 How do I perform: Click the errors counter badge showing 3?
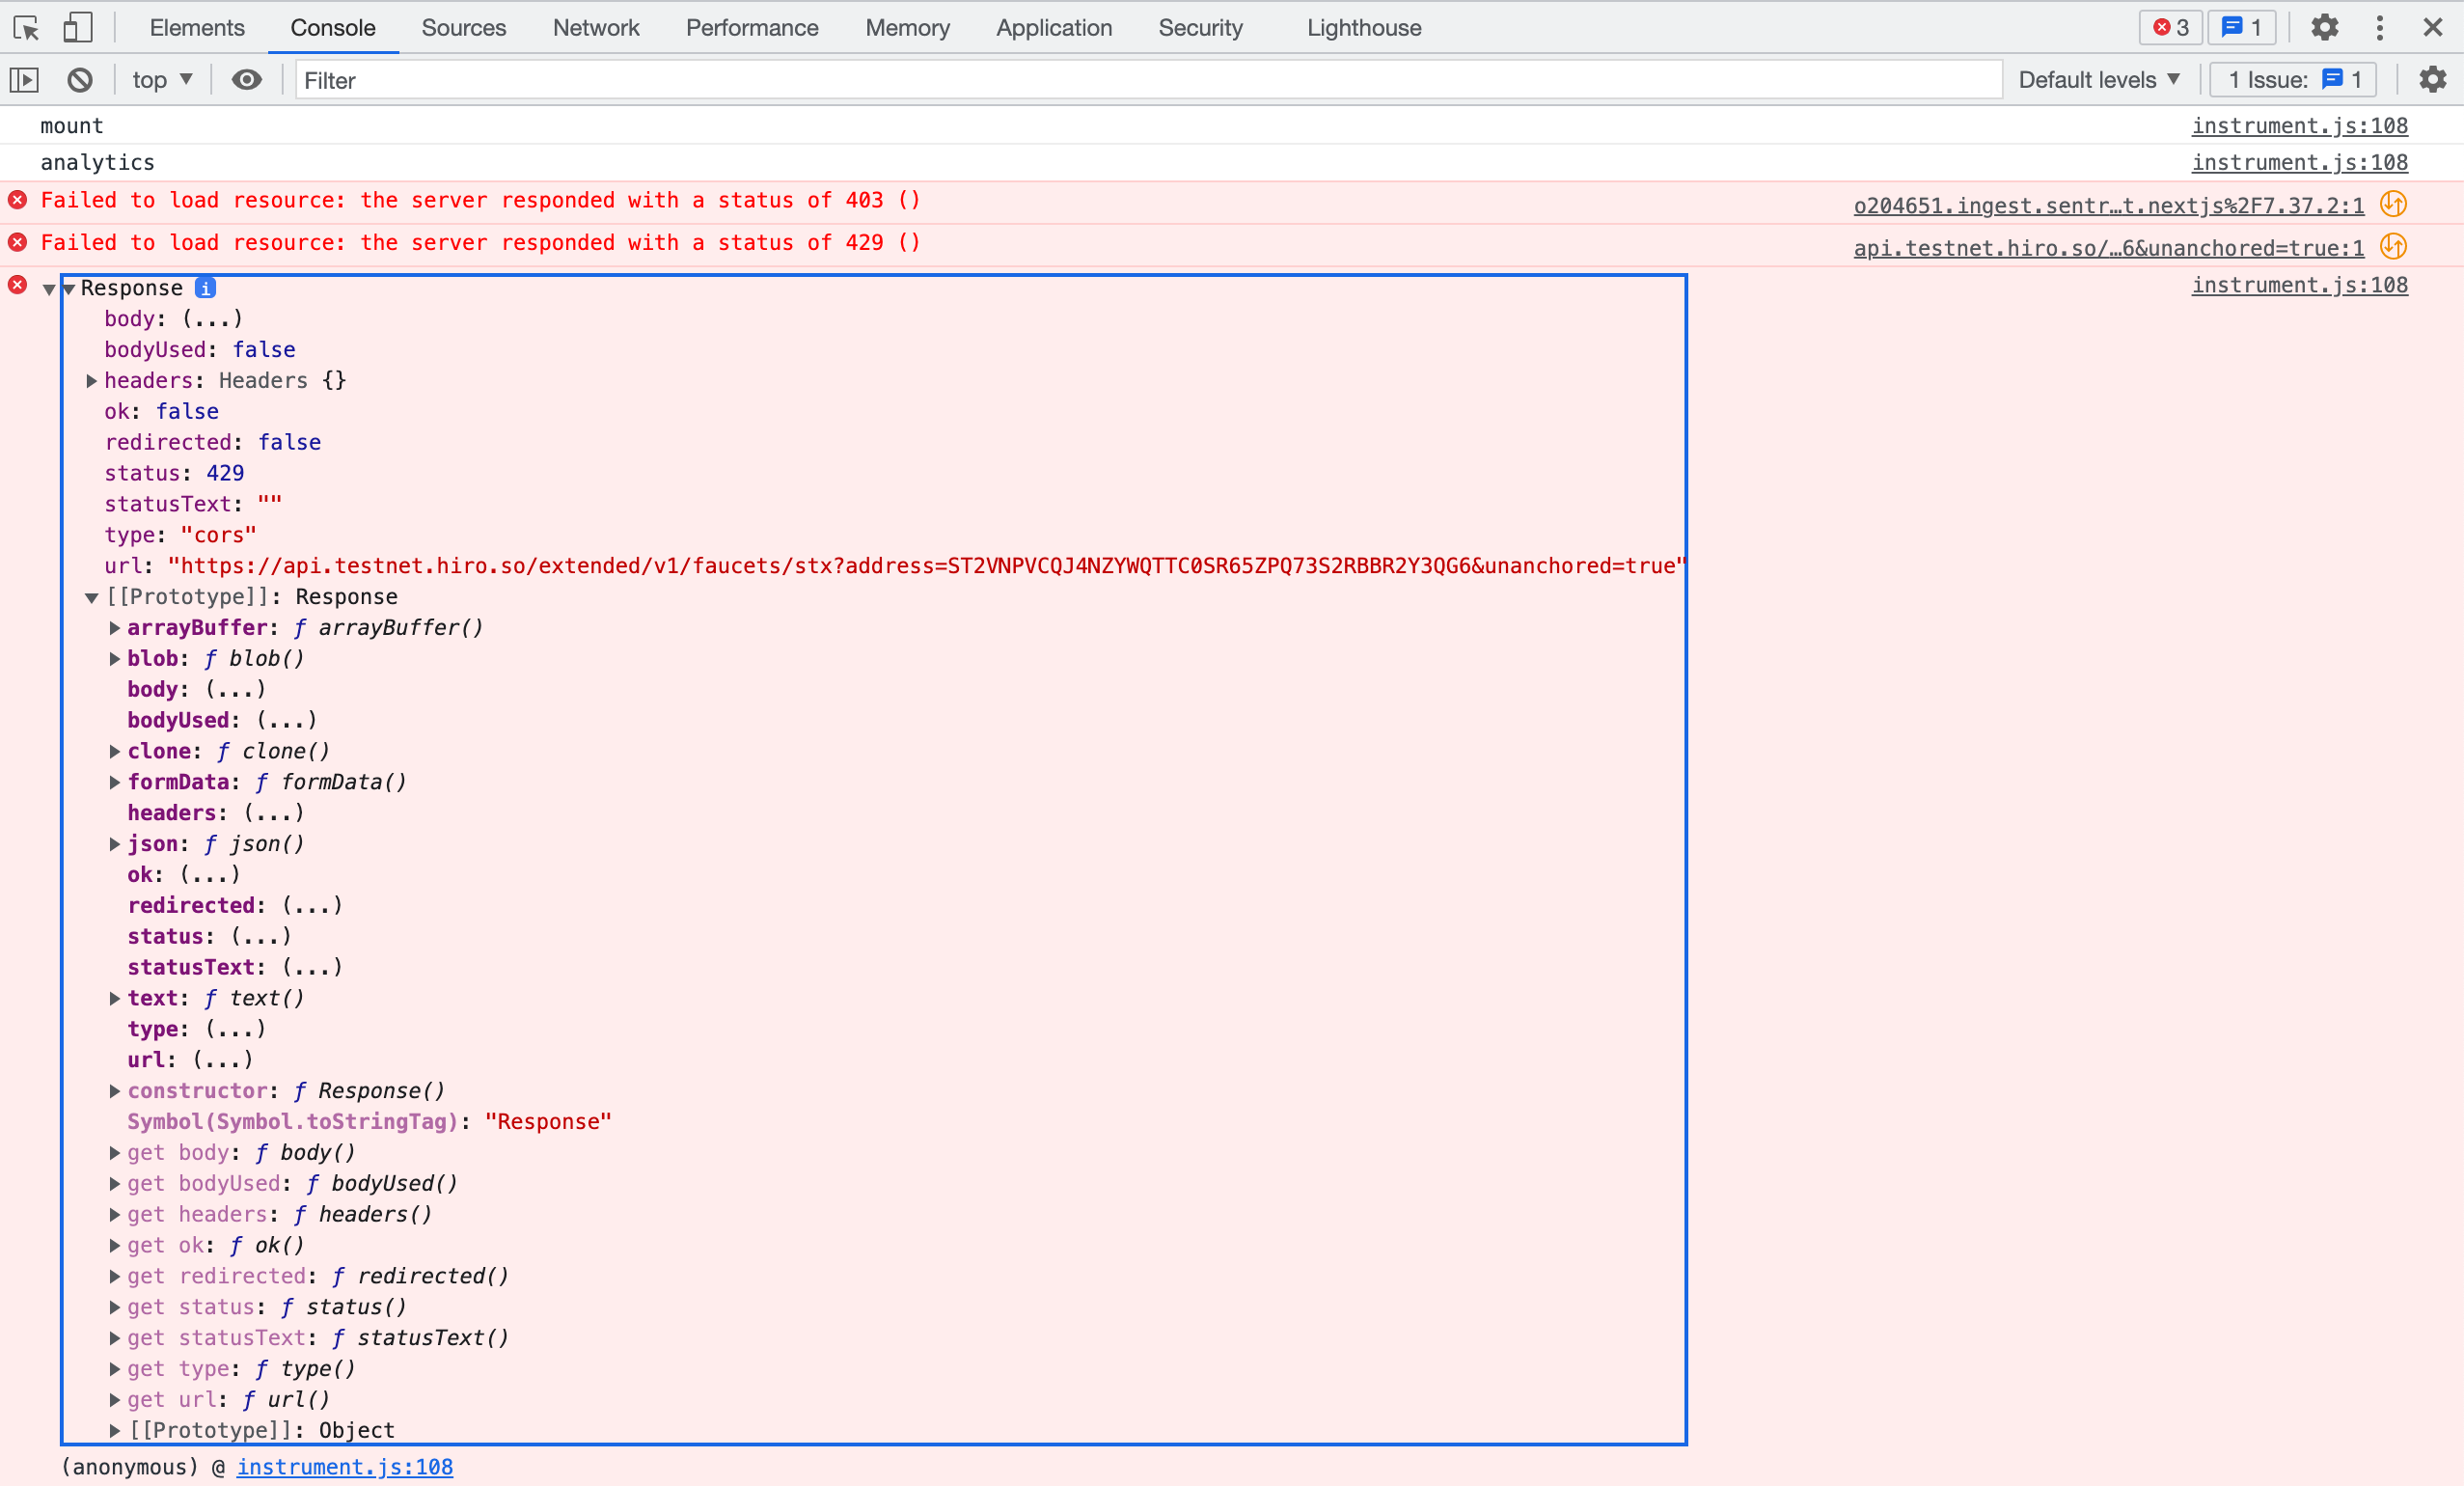click(2168, 27)
